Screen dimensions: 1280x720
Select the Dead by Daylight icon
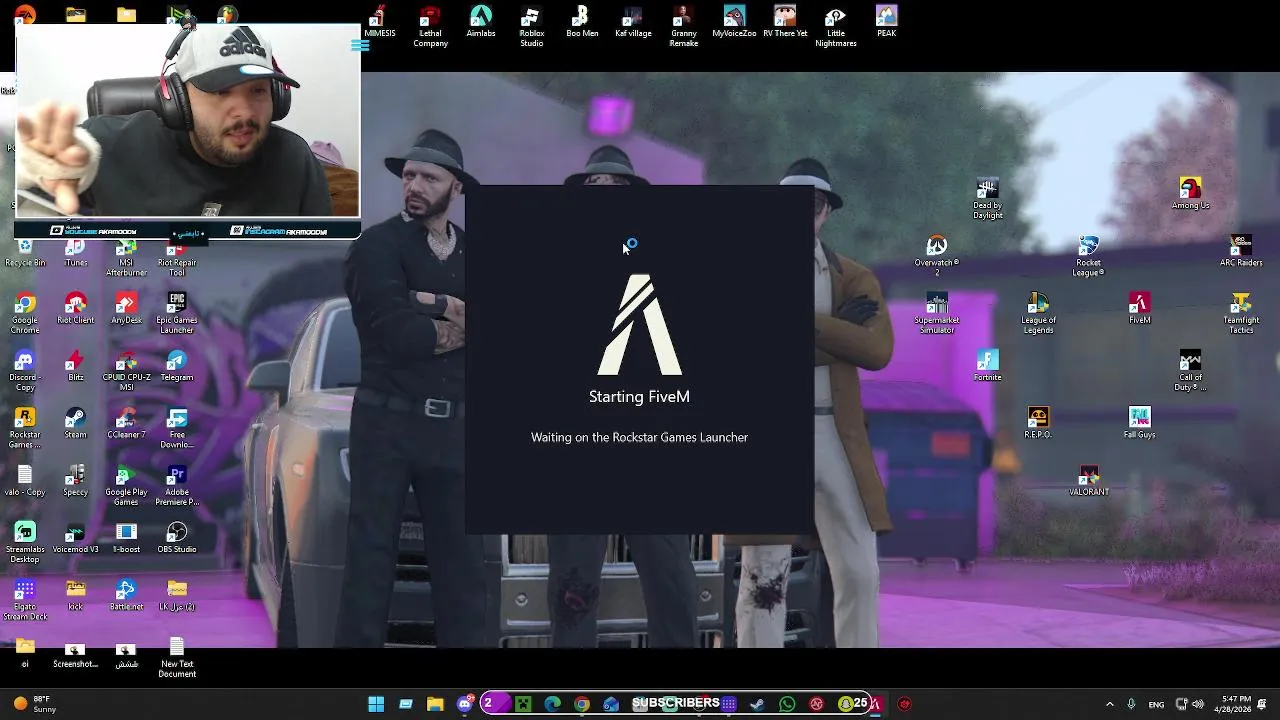coord(987,199)
